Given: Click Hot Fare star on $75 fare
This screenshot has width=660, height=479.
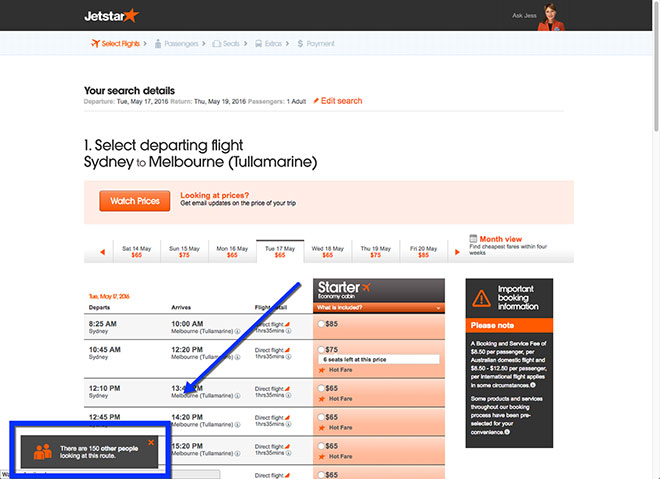Looking at the screenshot, I should click(322, 370).
